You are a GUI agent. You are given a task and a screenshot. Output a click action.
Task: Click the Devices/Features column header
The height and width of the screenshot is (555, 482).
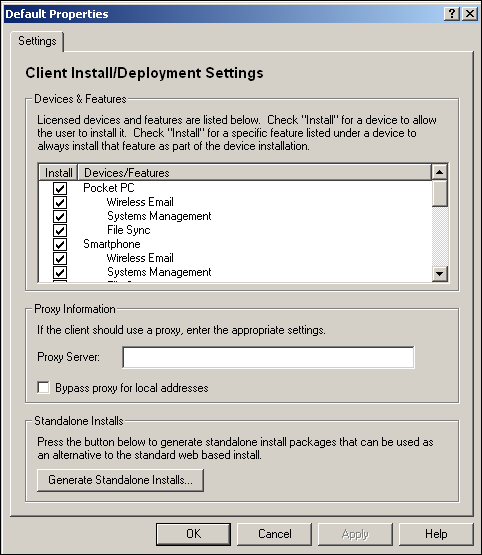pyautogui.click(x=254, y=173)
